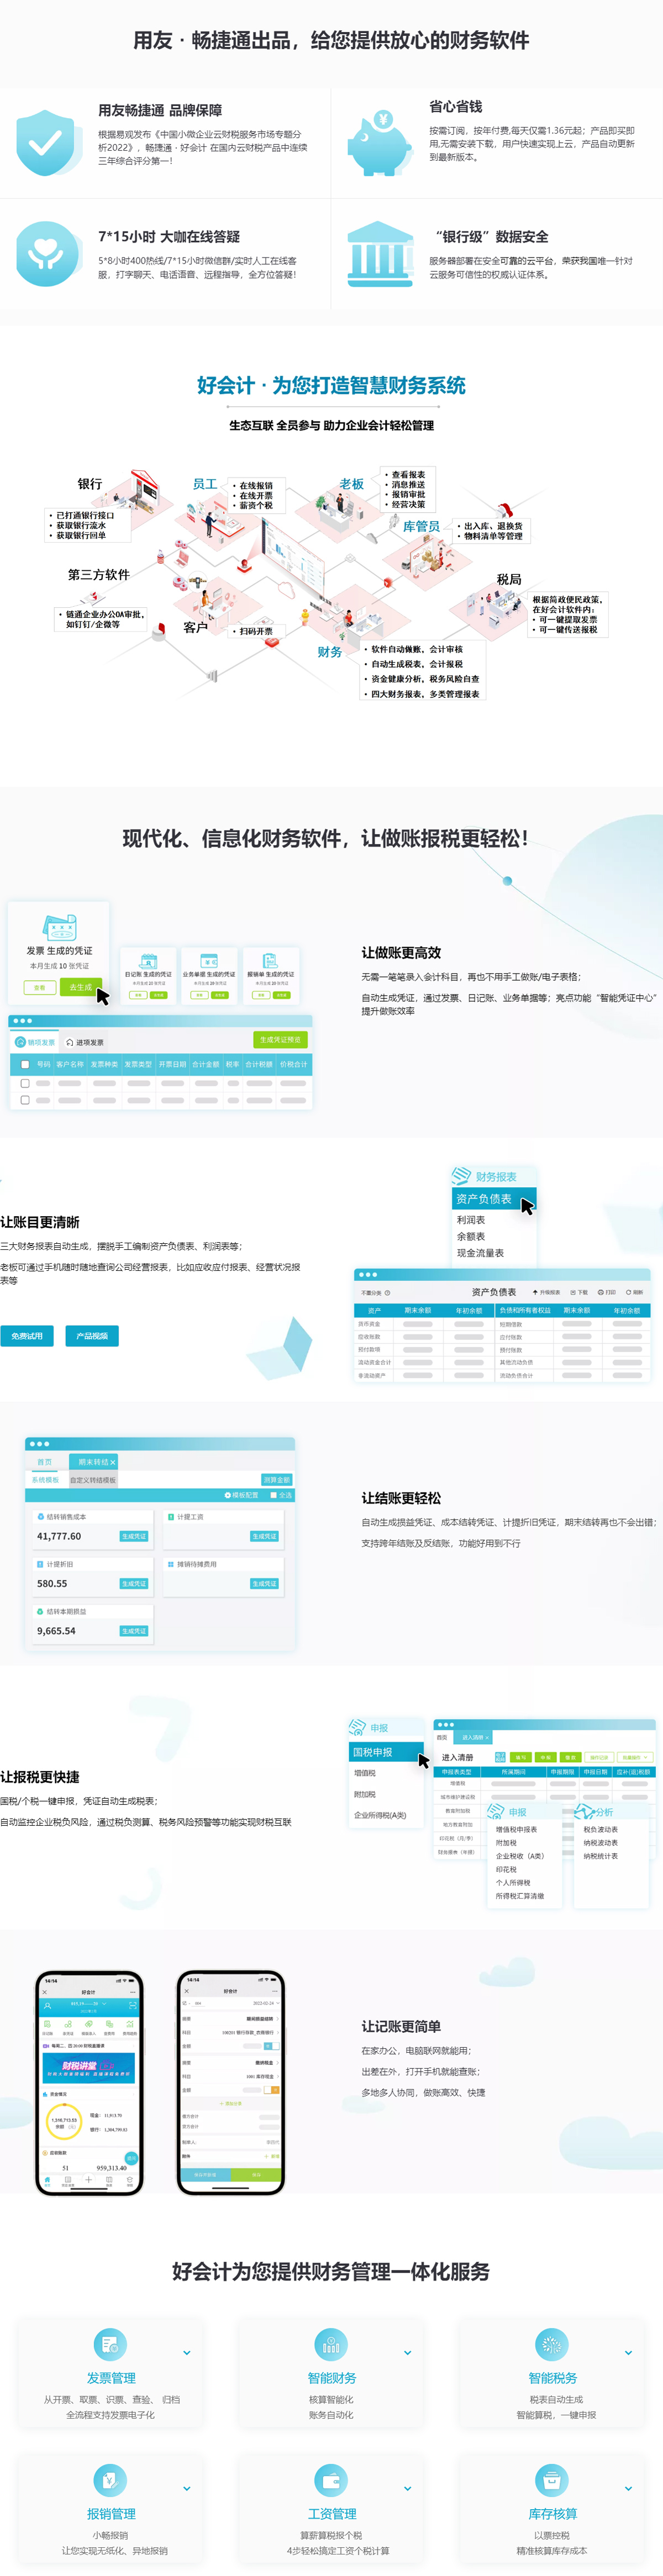Select 资产负债表 in 财务报表 menu
Screen dimensions: 663x2576
(x=494, y=1199)
